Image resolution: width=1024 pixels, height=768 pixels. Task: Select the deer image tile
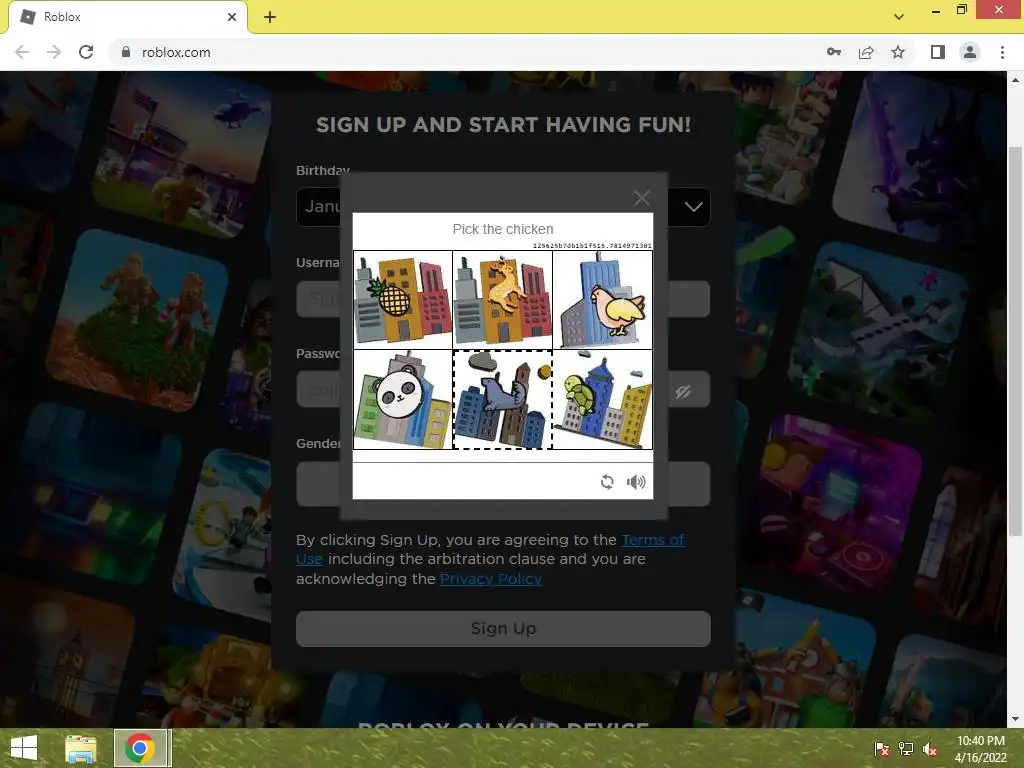(x=502, y=300)
